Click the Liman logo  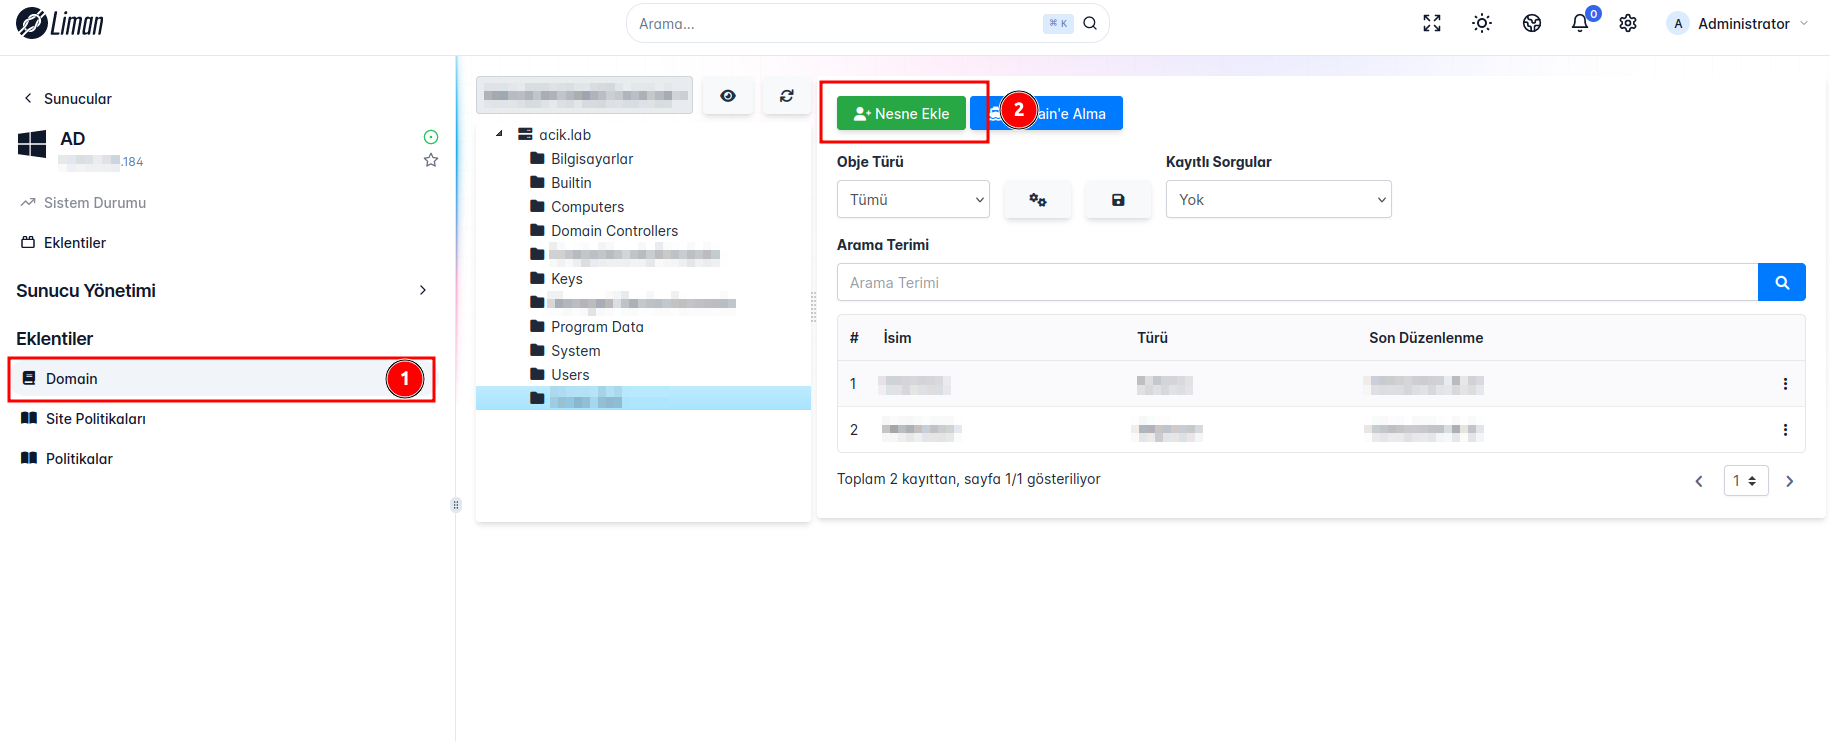pos(60,23)
